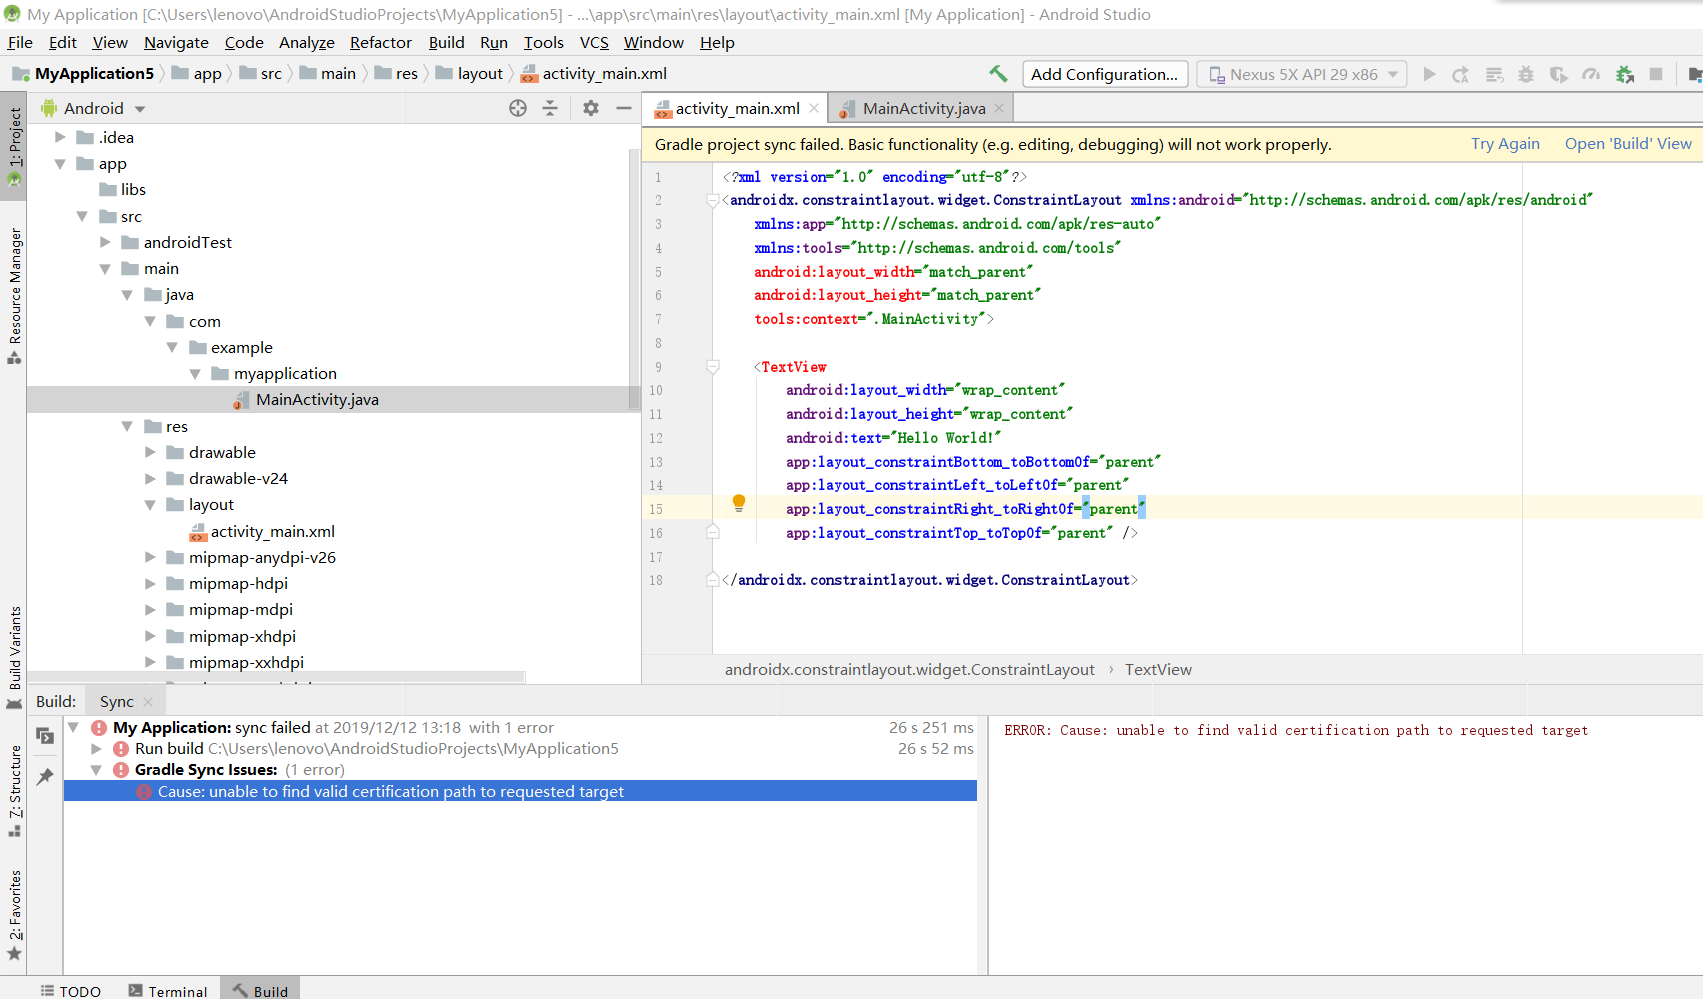Click Select Opened File target icon
This screenshot has height=999, width=1703.
click(518, 108)
